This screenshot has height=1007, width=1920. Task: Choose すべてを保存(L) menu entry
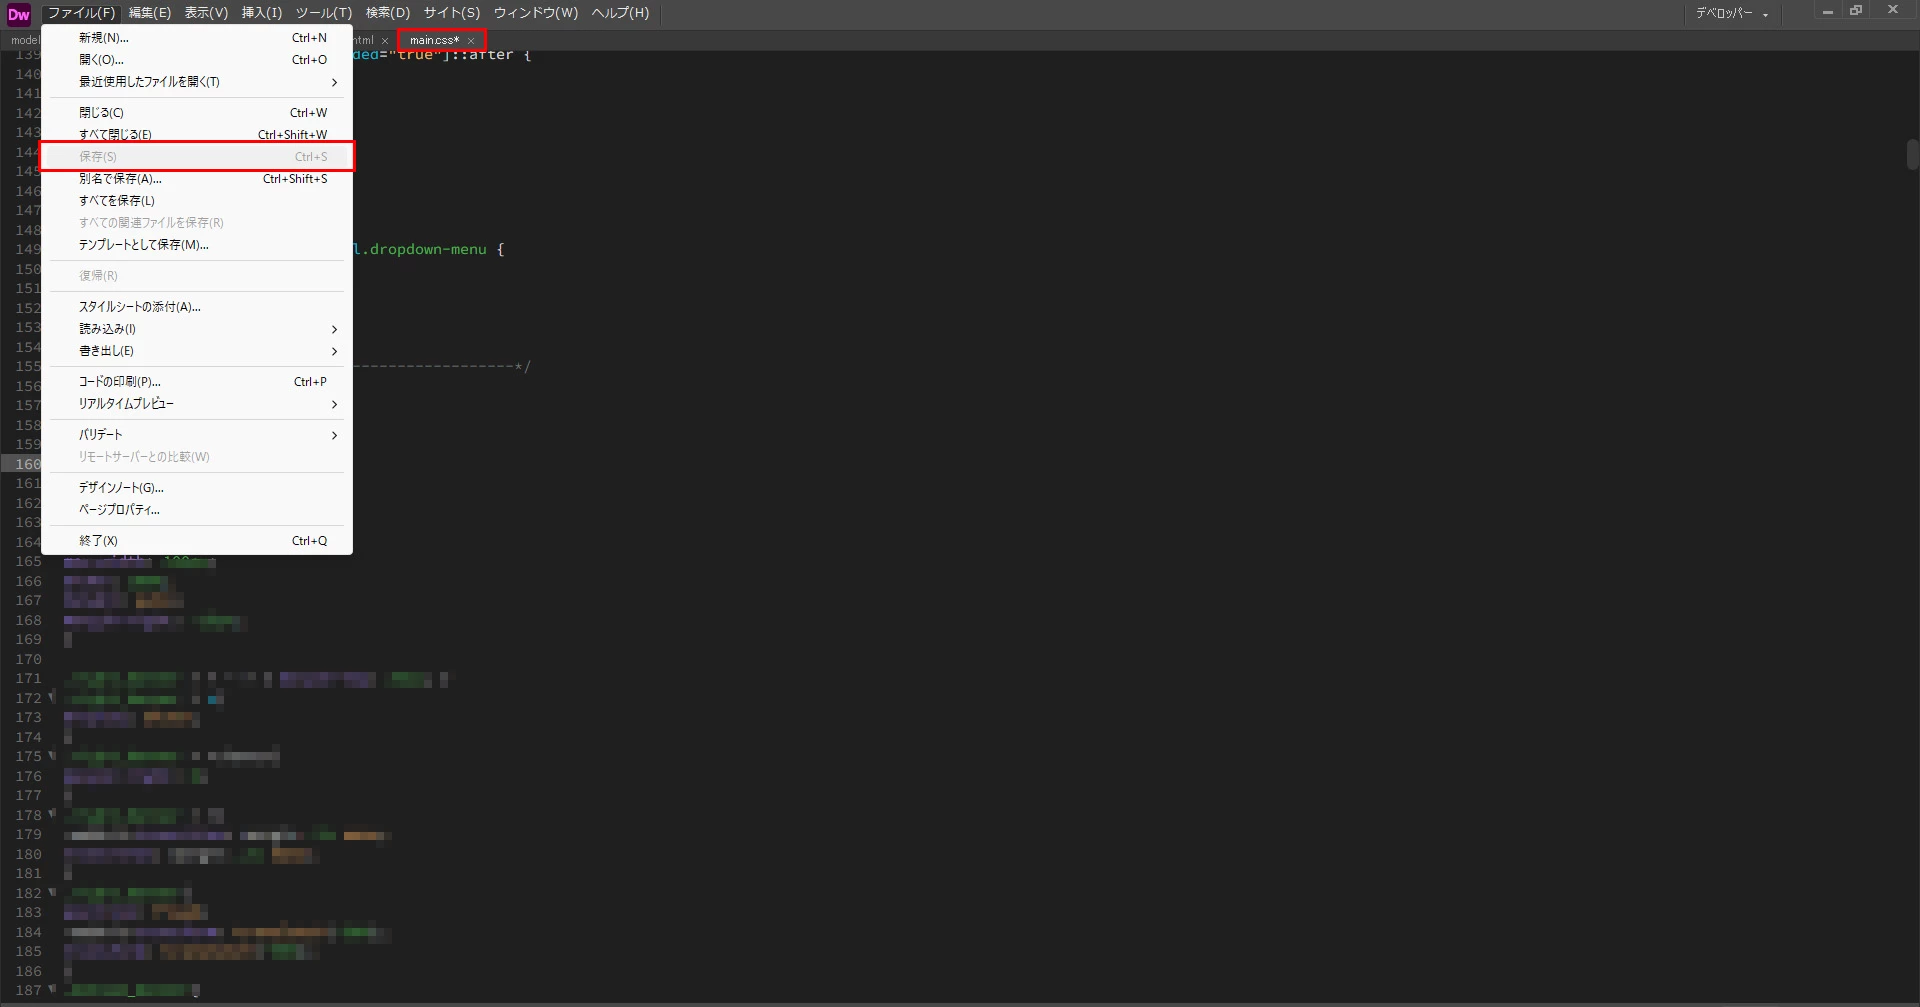tap(197, 201)
